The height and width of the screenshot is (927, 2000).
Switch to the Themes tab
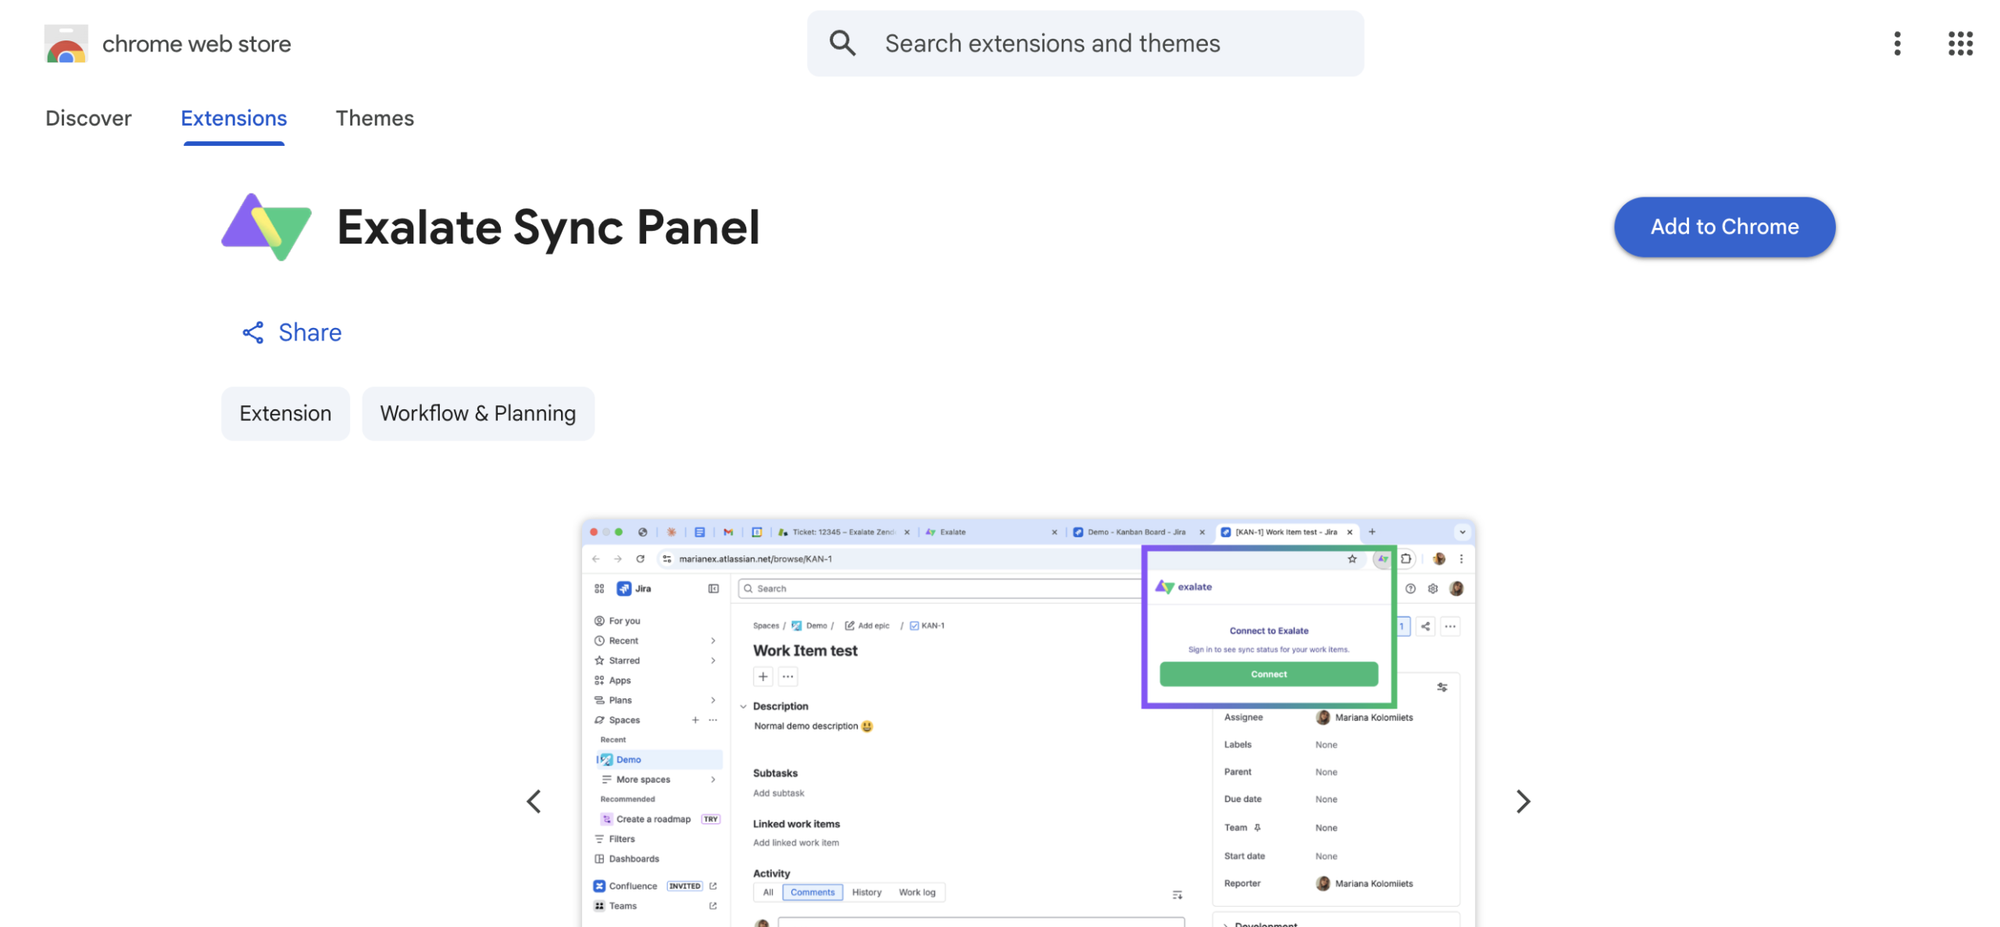[375, 118]
